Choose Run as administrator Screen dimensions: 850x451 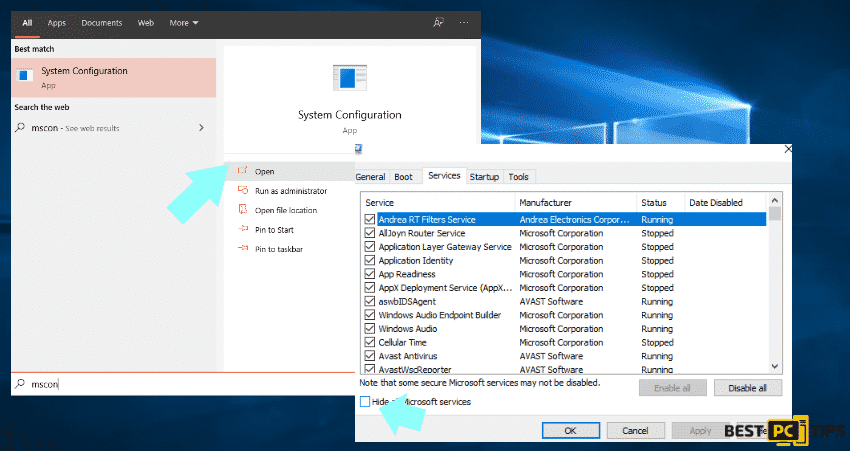coord(289,191)
